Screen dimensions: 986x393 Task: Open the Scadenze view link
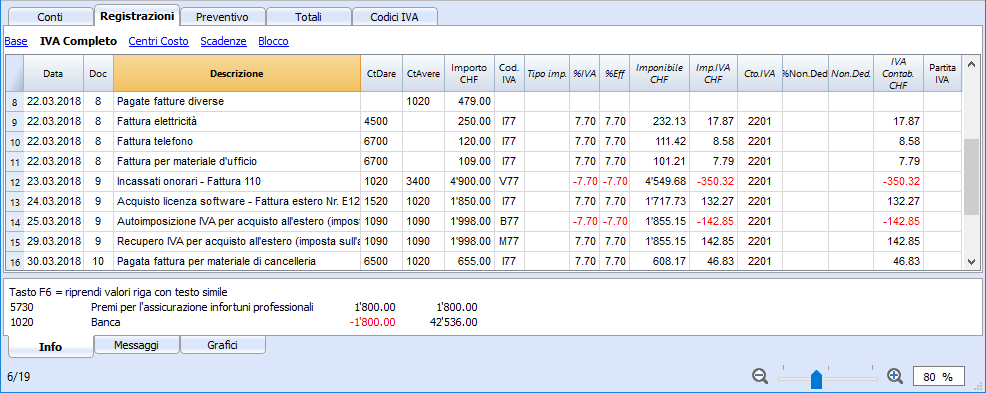tap(223, 42)
